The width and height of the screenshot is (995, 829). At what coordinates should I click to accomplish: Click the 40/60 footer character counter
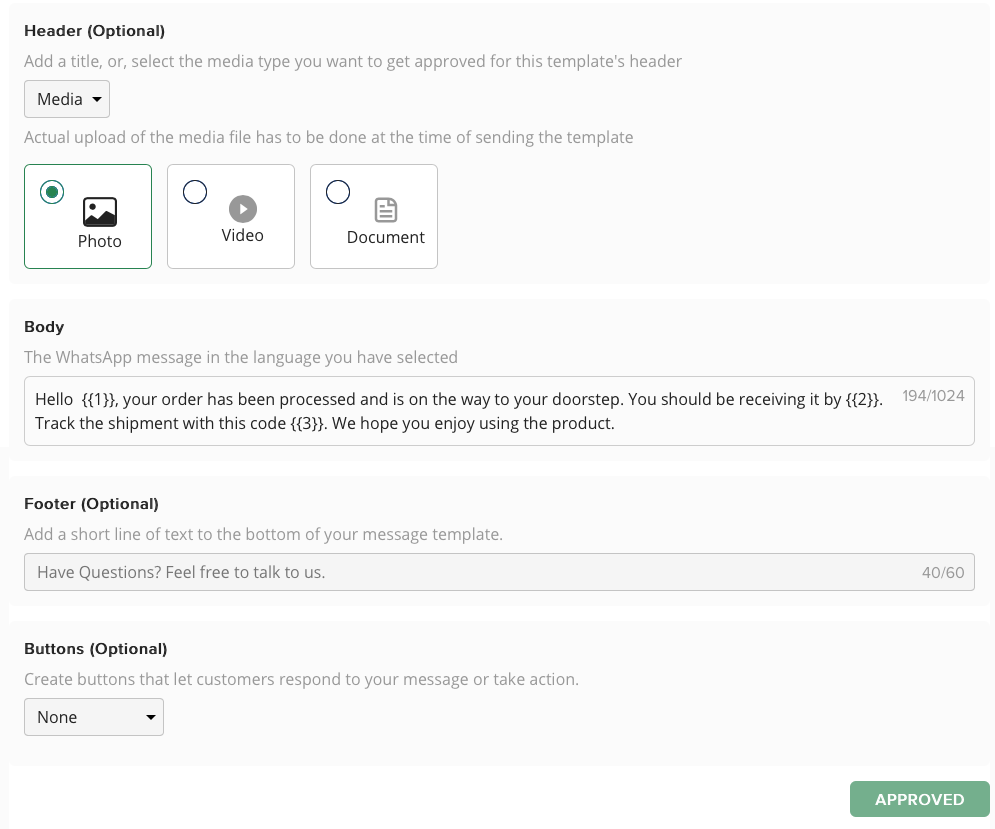pyautogui.click(x=942, y=571)
